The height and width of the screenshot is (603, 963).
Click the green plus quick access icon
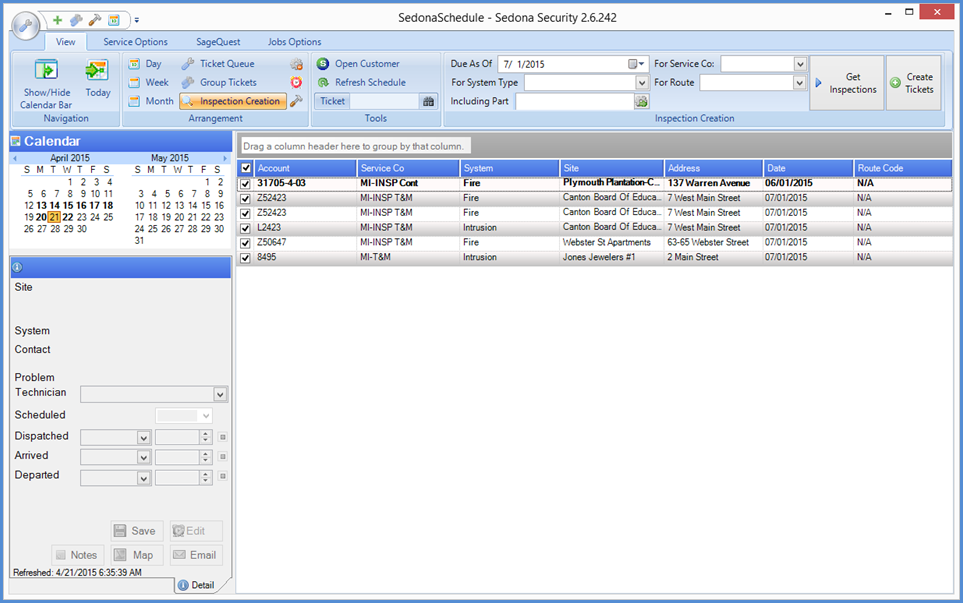[x=57, y=20]
